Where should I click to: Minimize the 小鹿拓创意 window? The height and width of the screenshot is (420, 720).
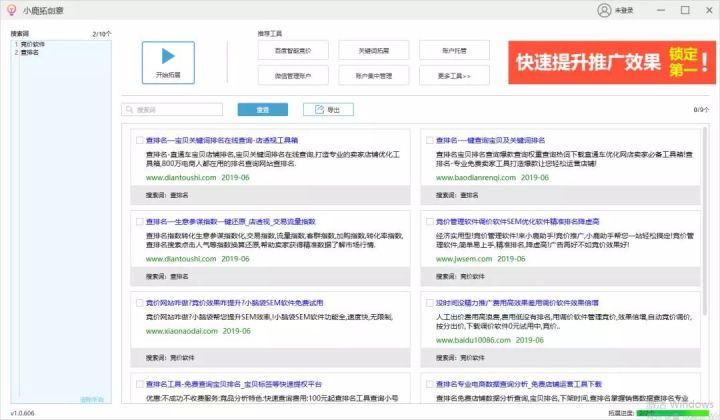pyautogui.click(x=661, y=10)
